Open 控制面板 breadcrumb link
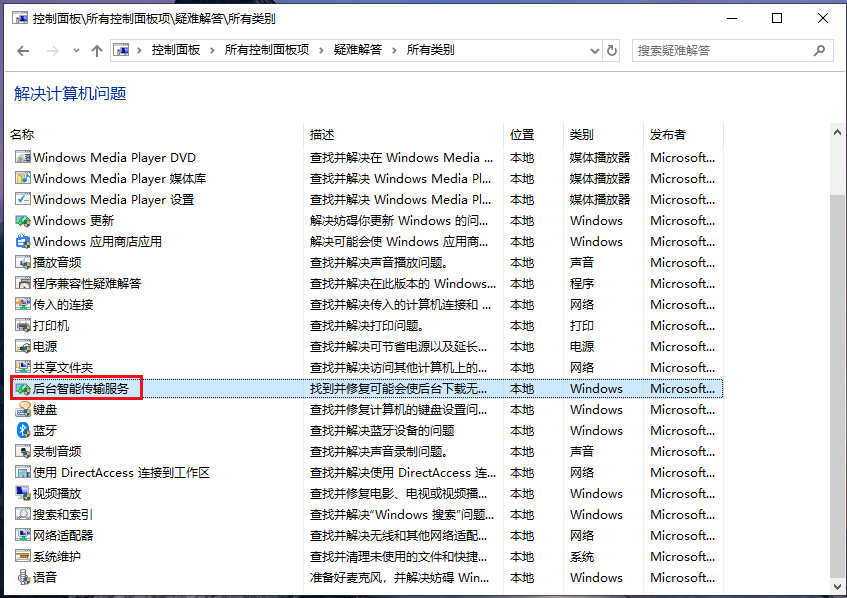 (176, 50)
